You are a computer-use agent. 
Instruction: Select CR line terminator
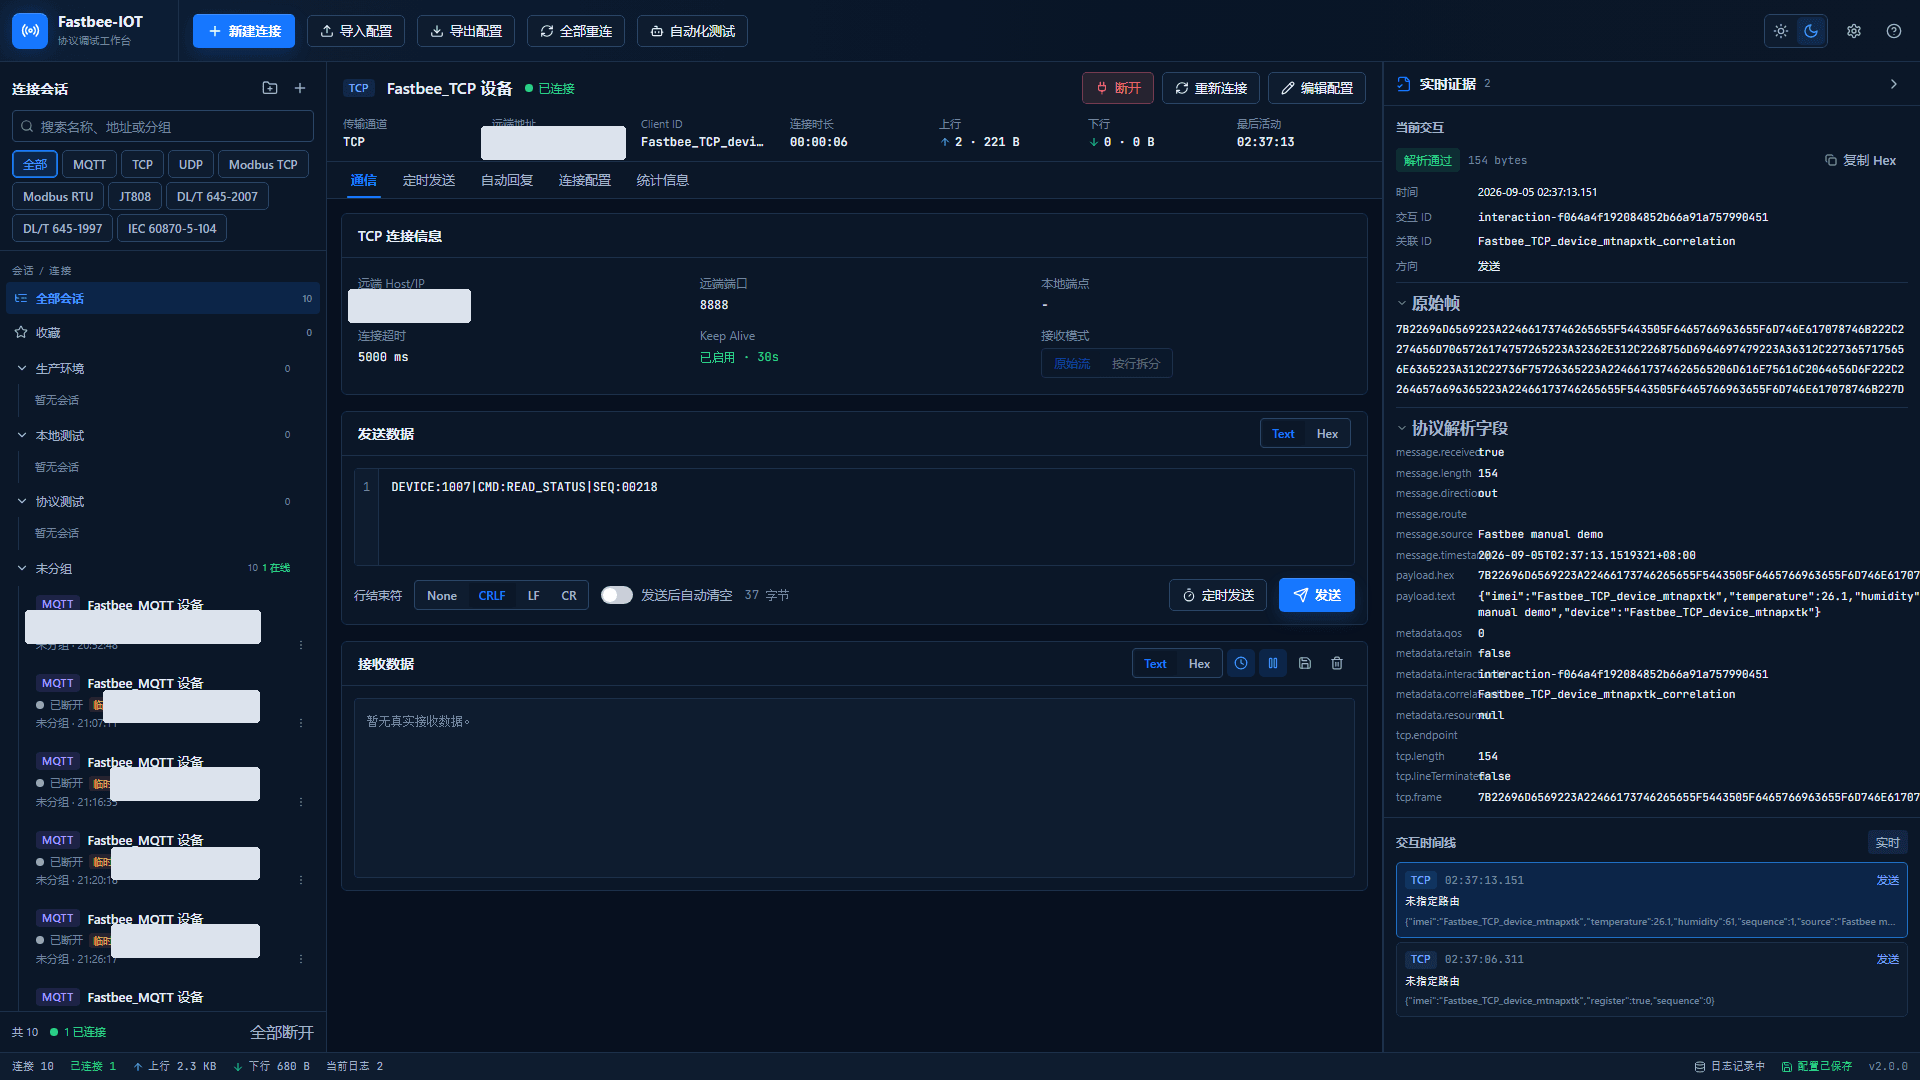(x=569, y=595)
